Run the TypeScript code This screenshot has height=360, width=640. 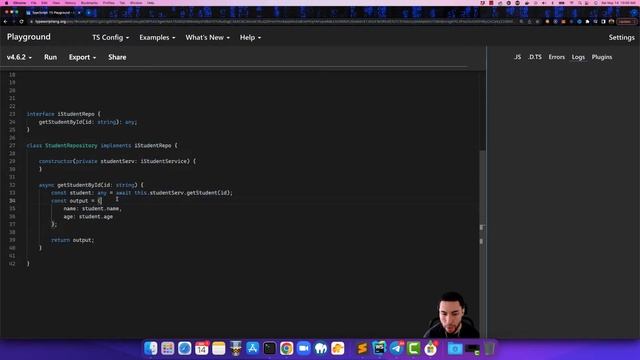(51, 57)
